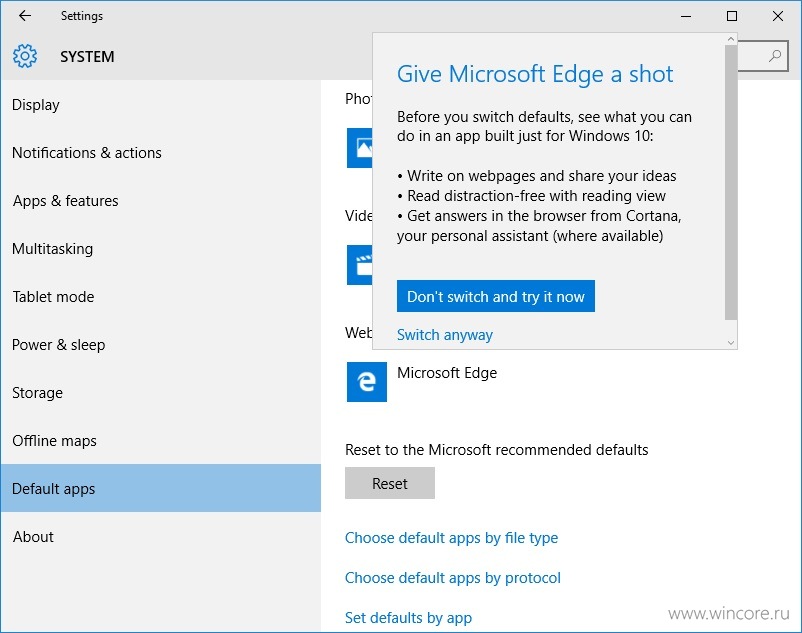Click Don't switch and try it now

tap(496, 296)
